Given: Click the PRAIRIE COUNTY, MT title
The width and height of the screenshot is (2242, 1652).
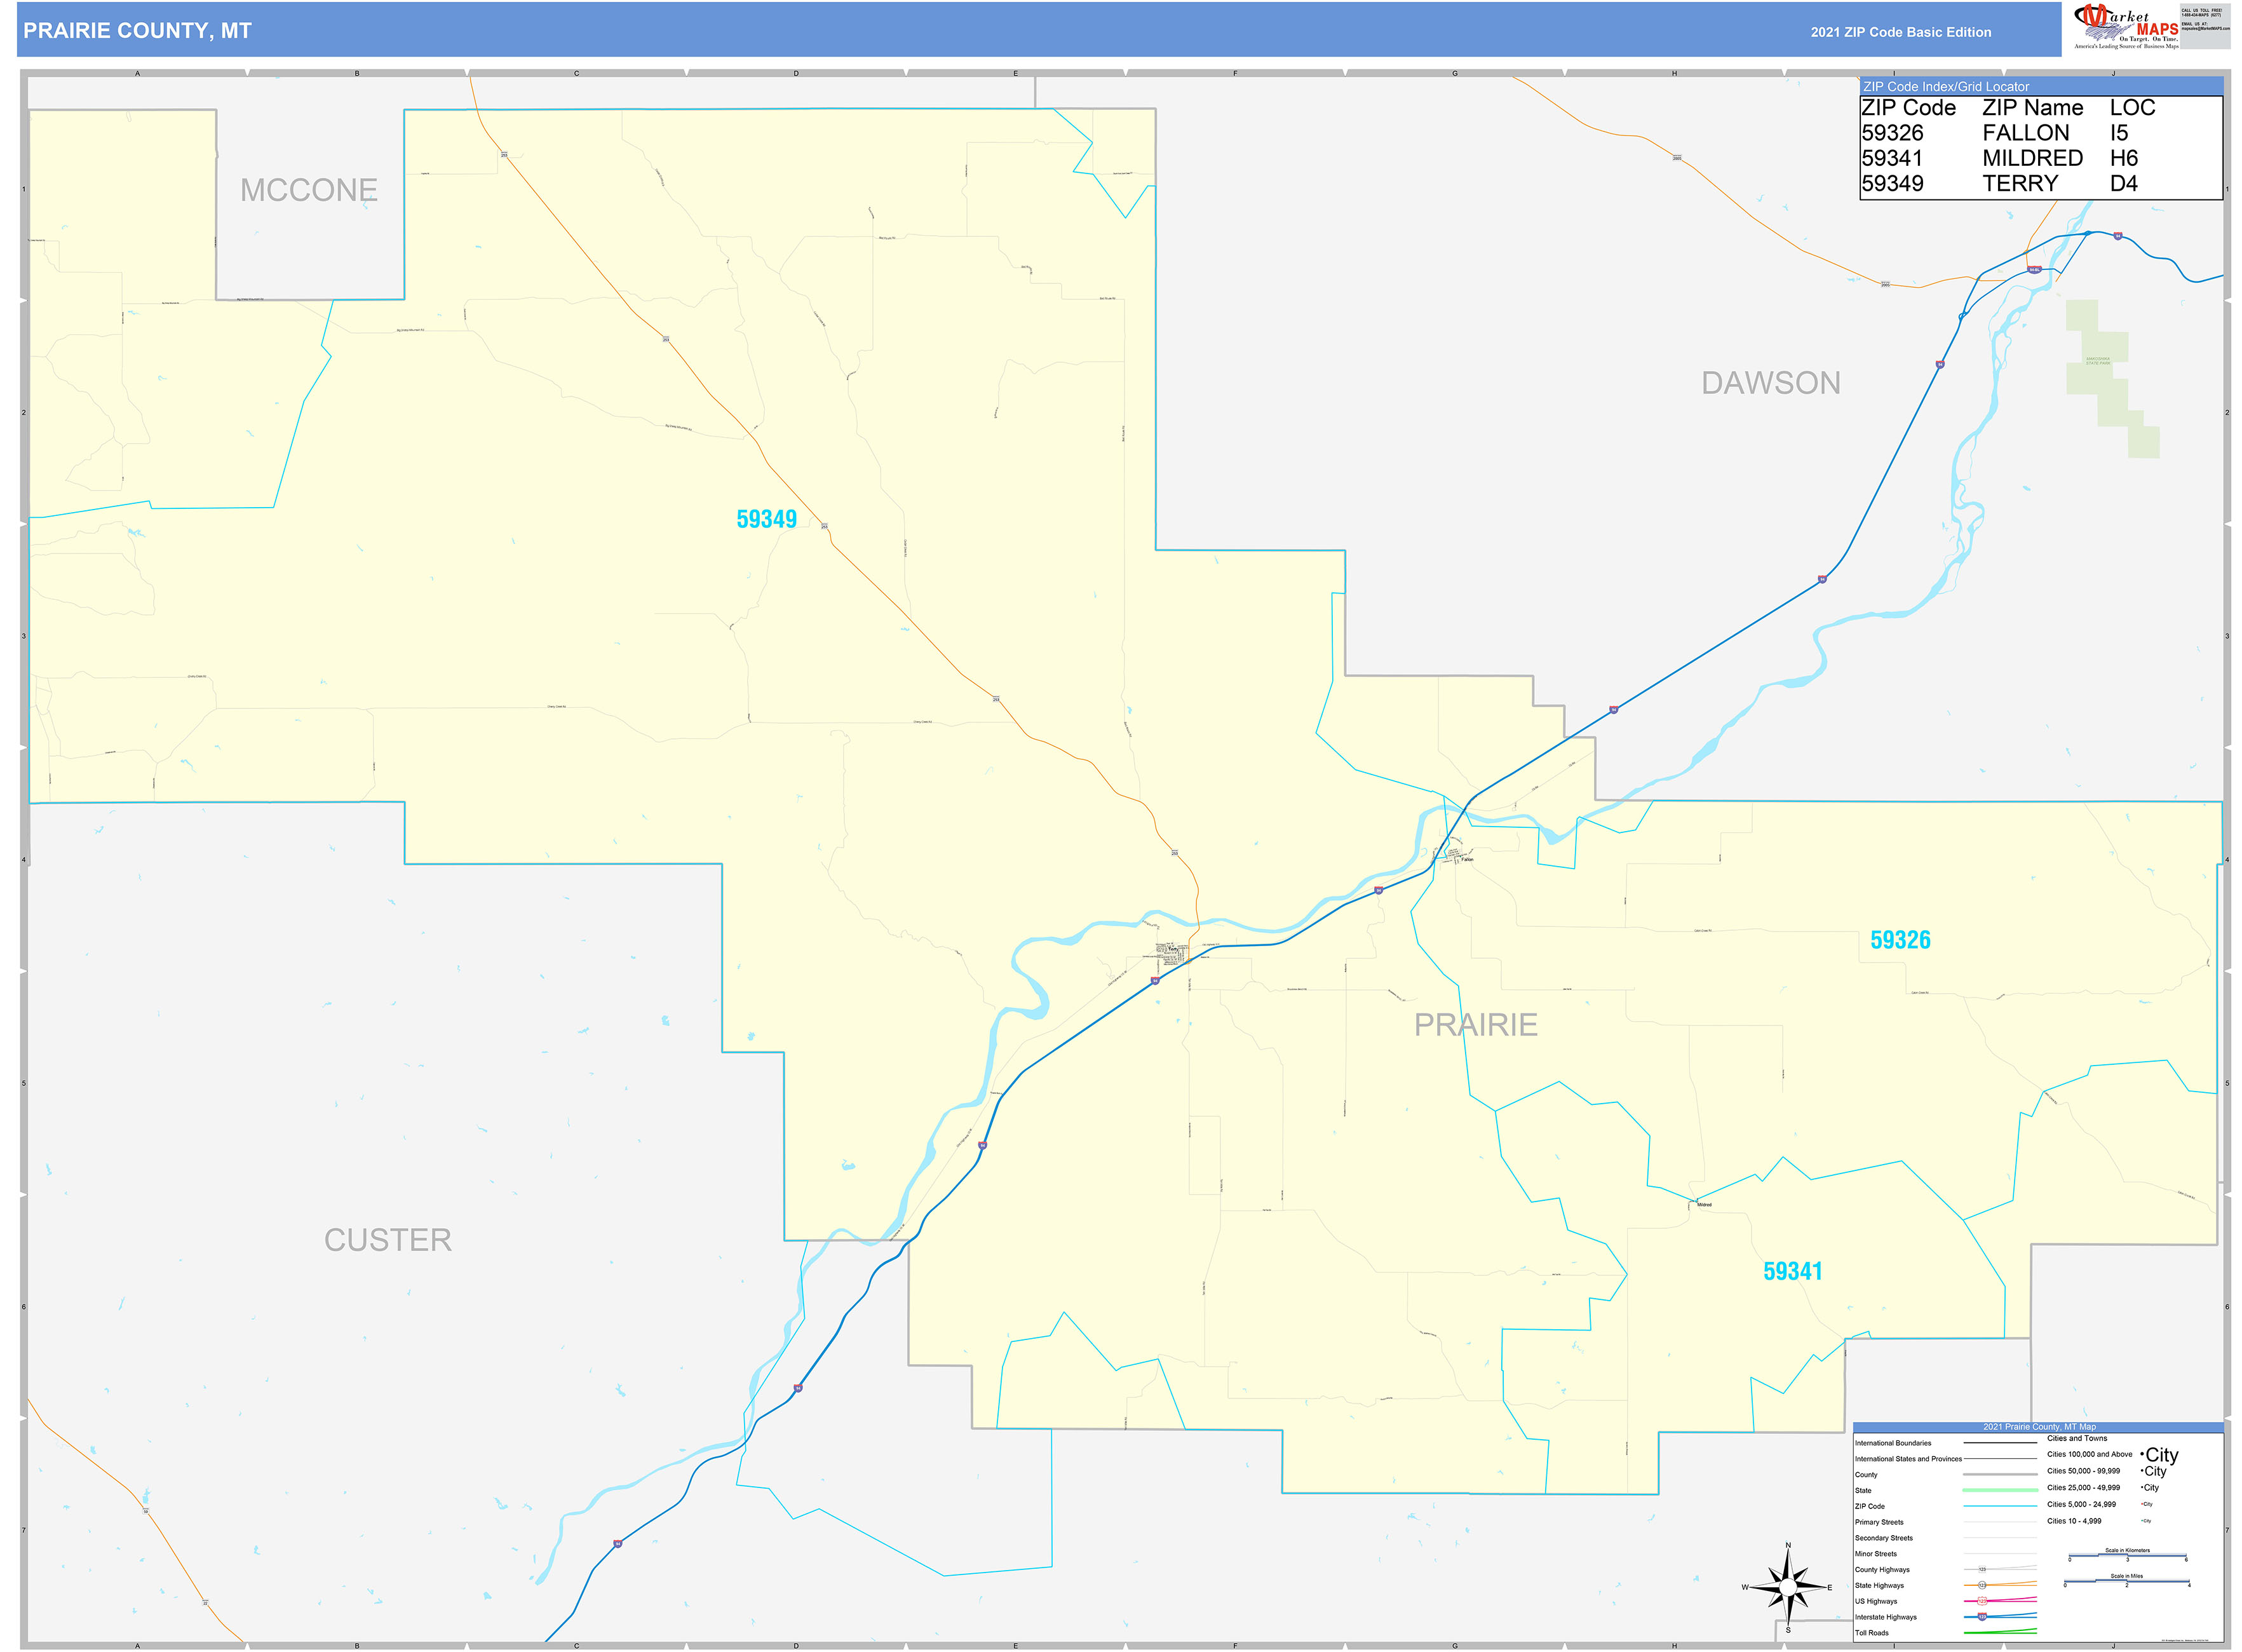Looking at the screenshot, I should tap(137, 31).
